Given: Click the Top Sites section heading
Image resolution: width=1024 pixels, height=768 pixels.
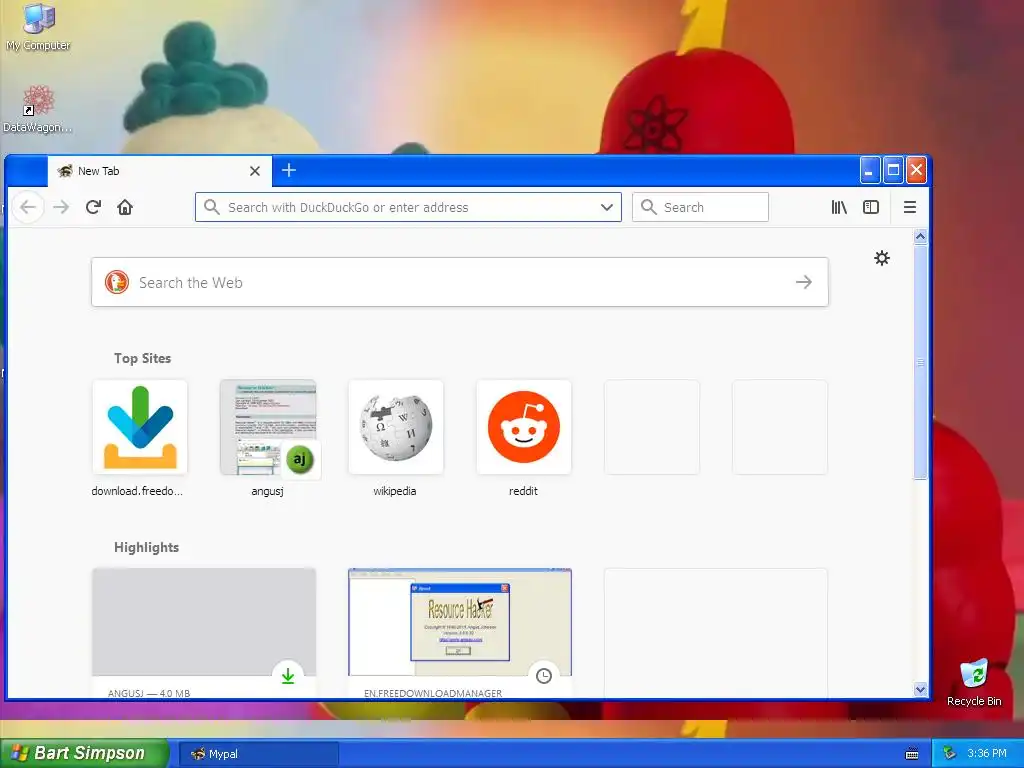Looking at the screenshot, I should (142, 358).
